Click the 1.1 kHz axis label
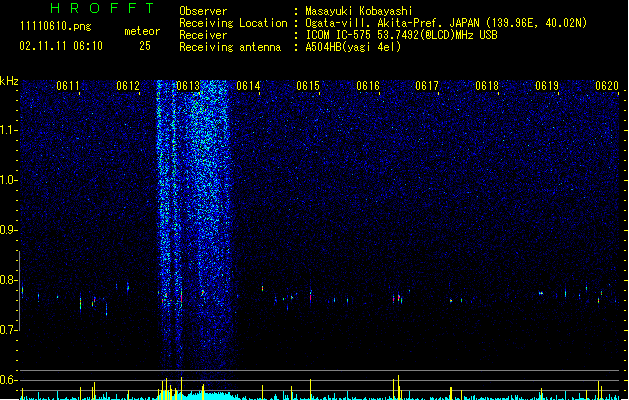Image resolution: width=629 pixels, height=400 pixels. click(8, 130)
